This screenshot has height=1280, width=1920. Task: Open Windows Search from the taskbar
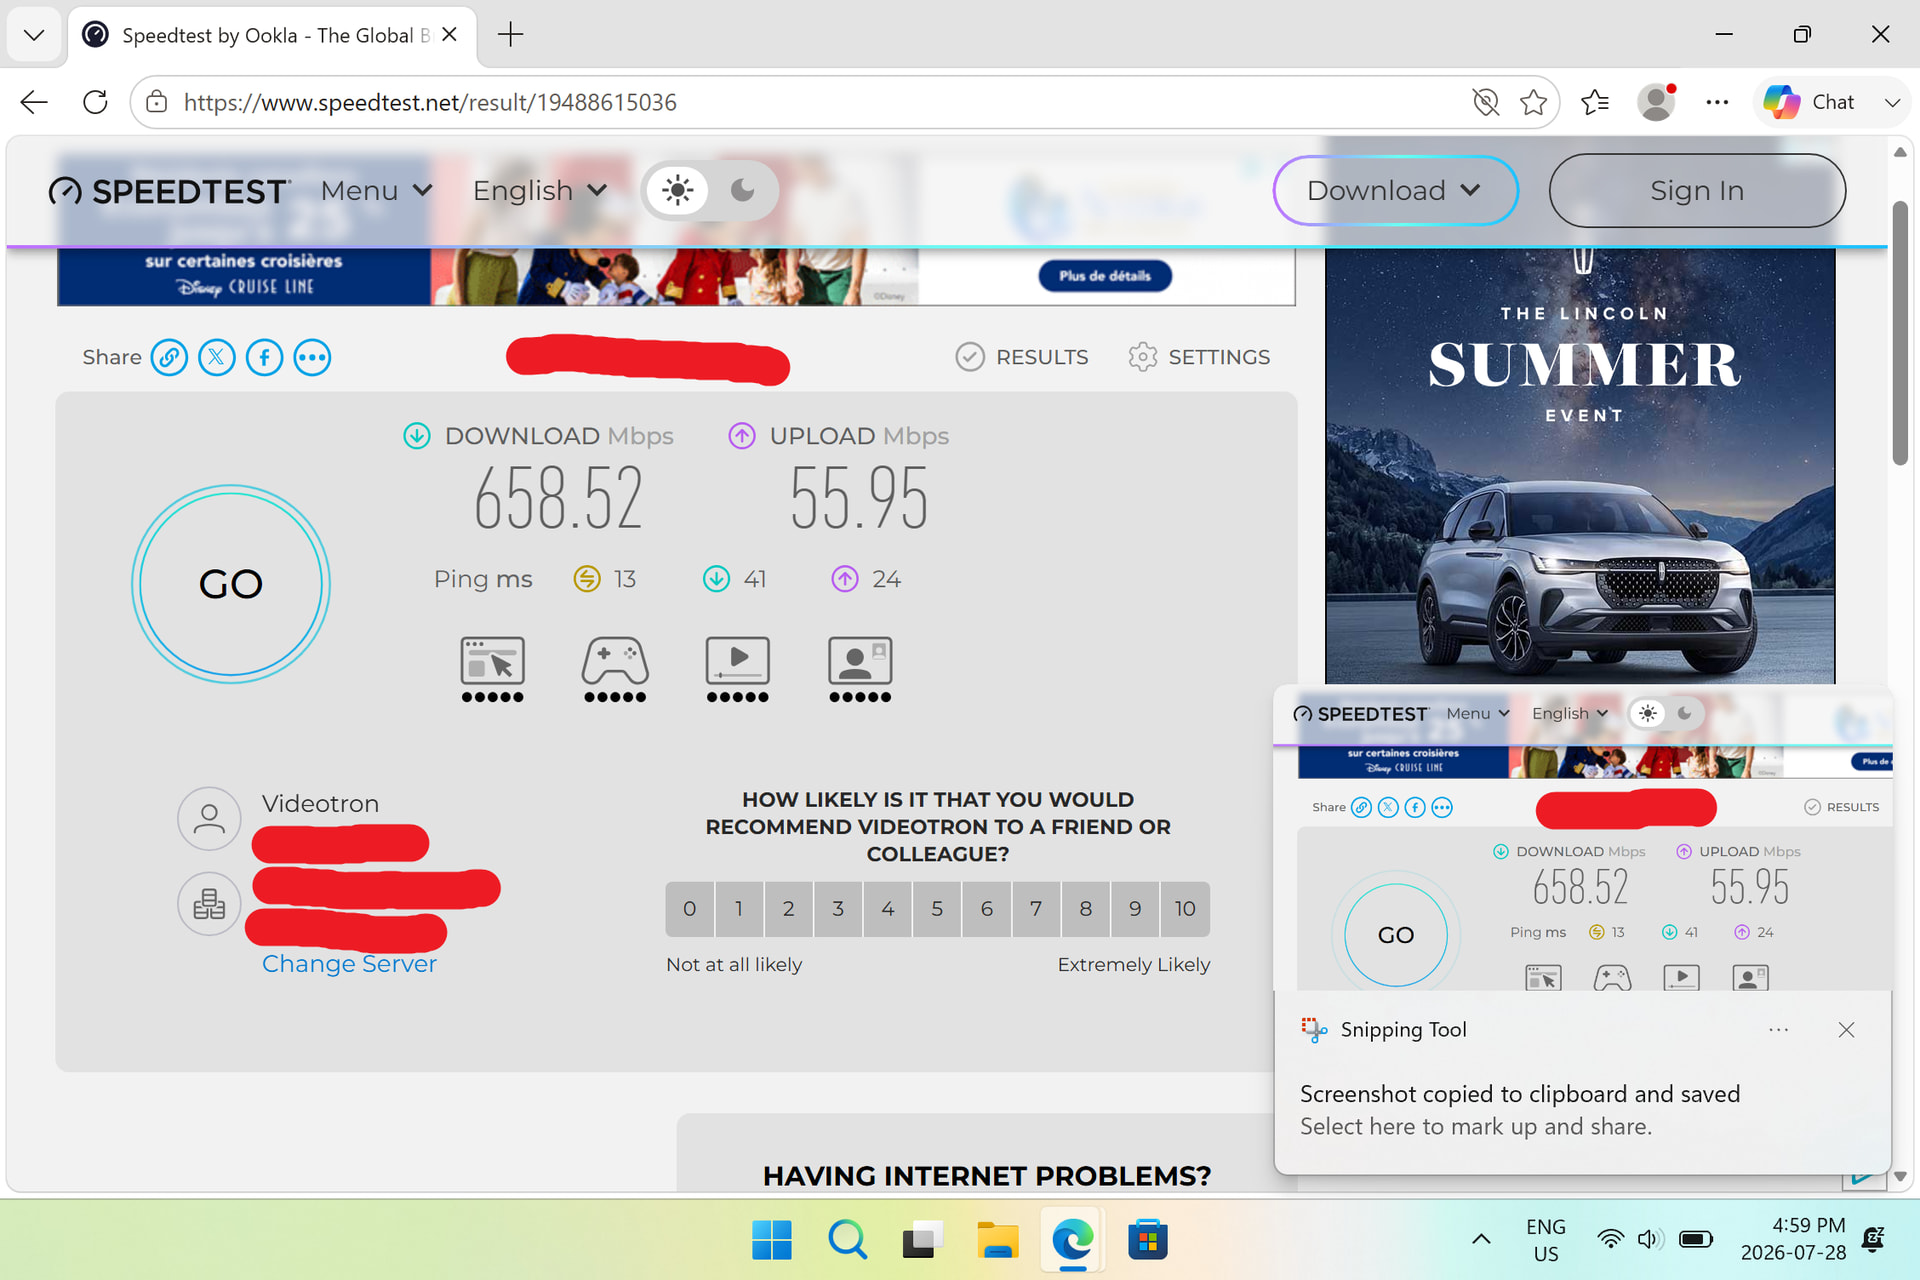tap(847, 1240)
